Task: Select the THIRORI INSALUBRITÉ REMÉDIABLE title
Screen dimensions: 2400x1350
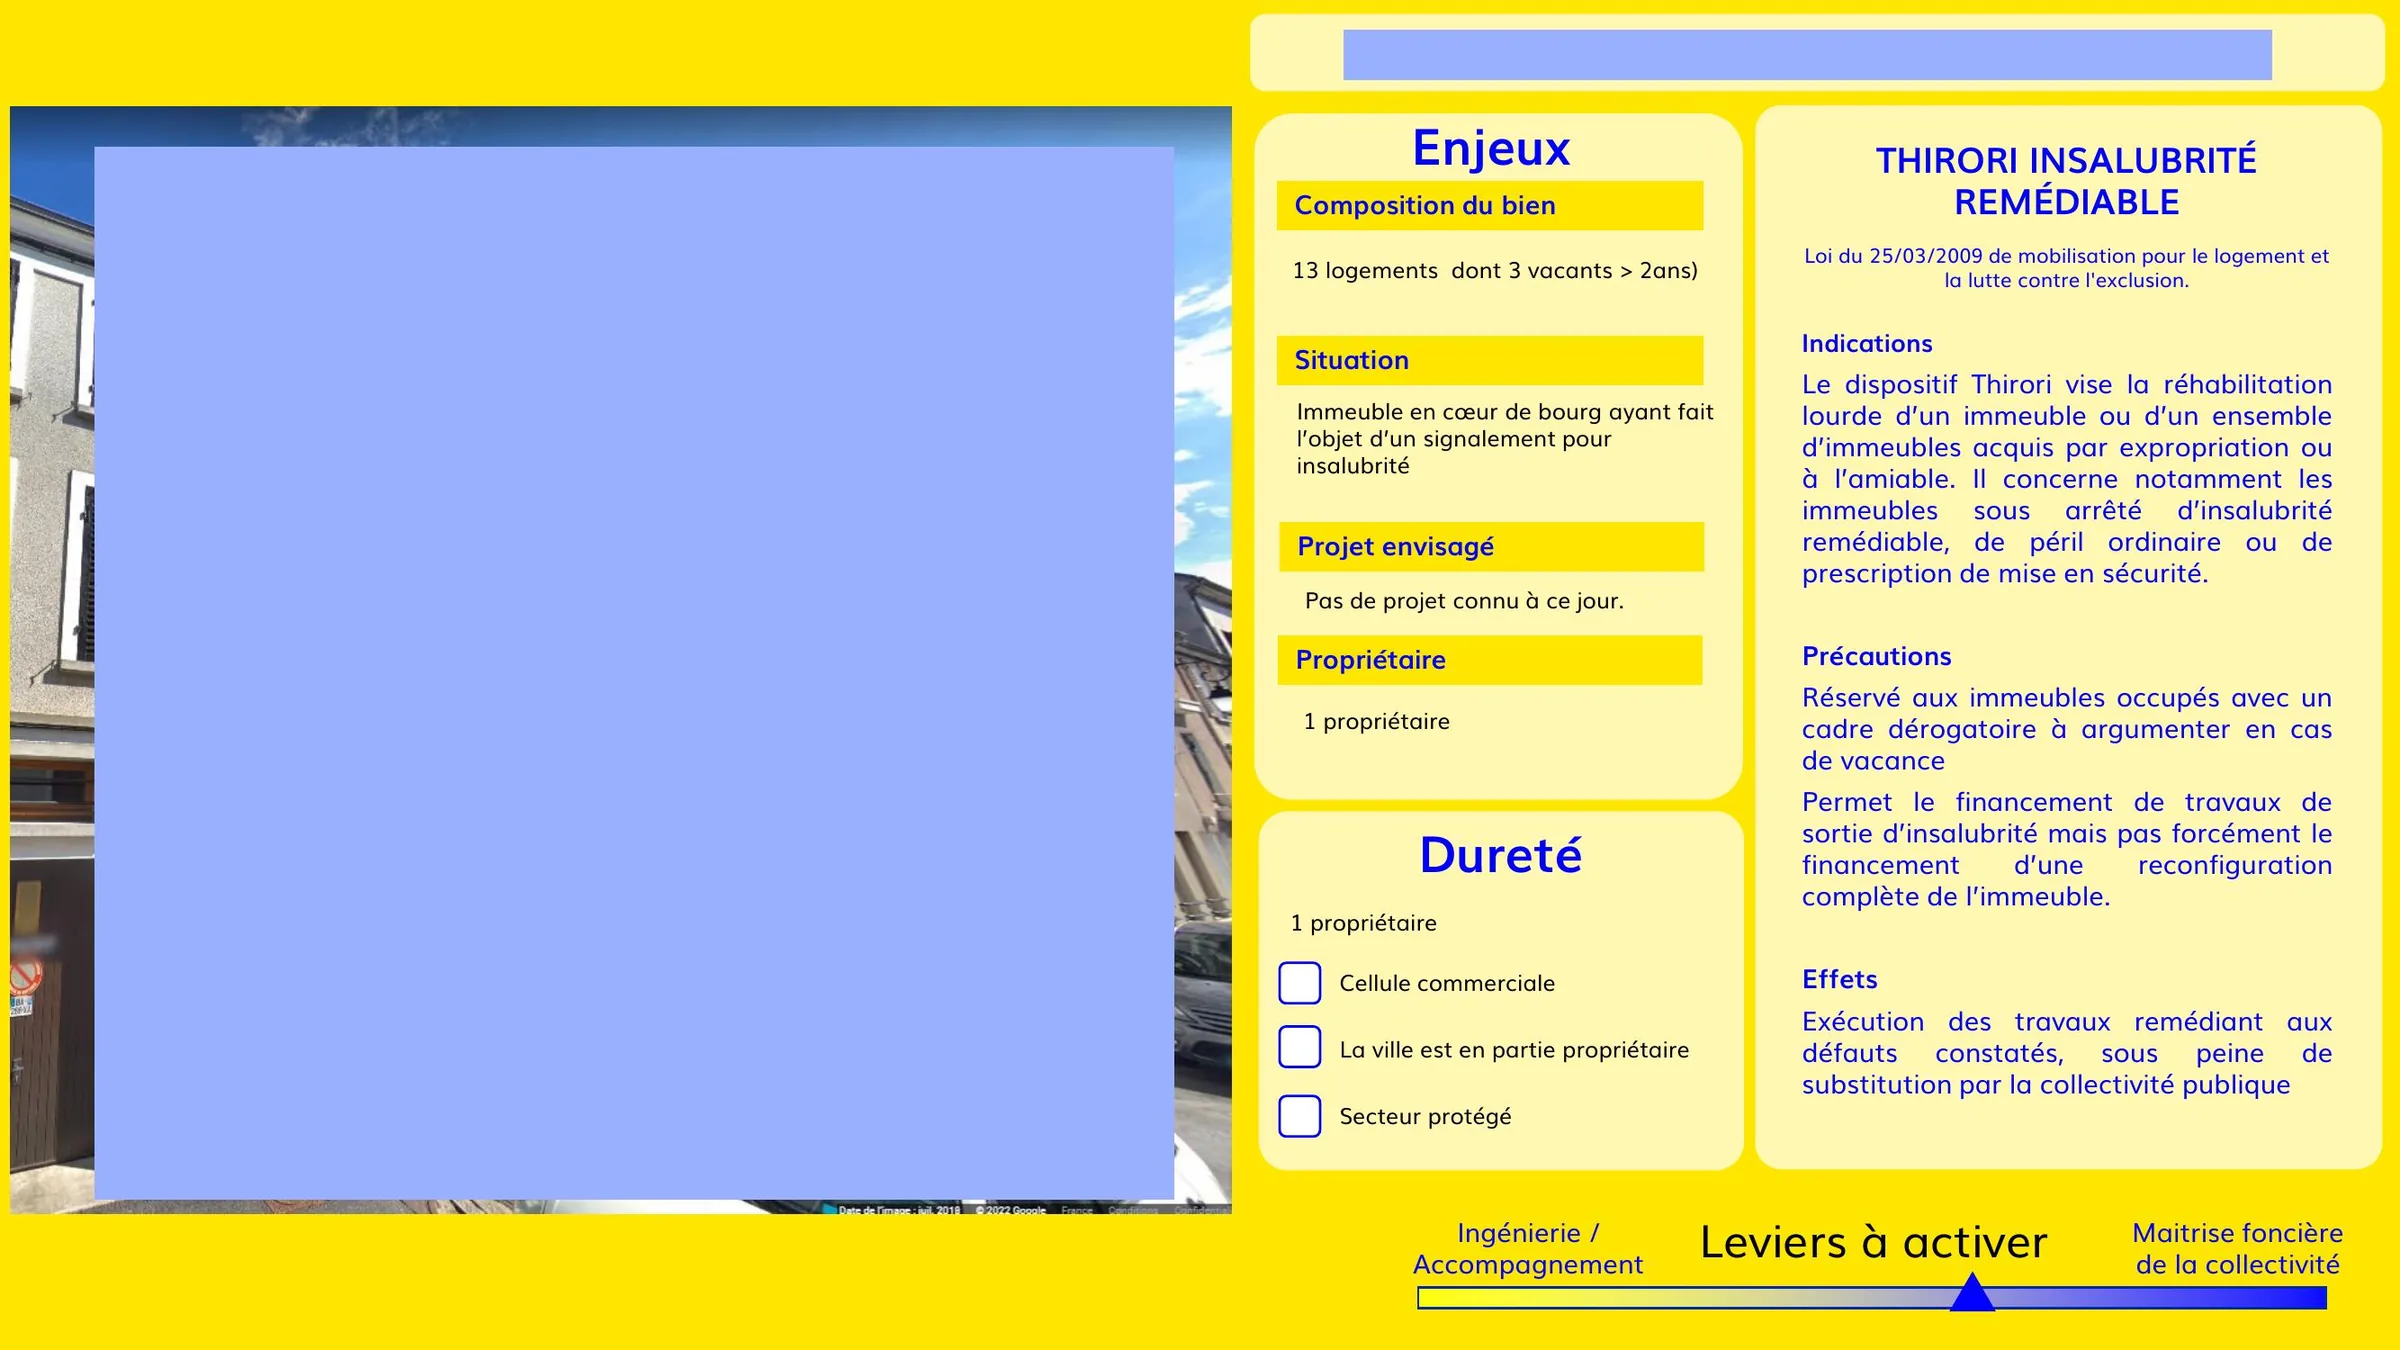Action: click(2066, 181)
